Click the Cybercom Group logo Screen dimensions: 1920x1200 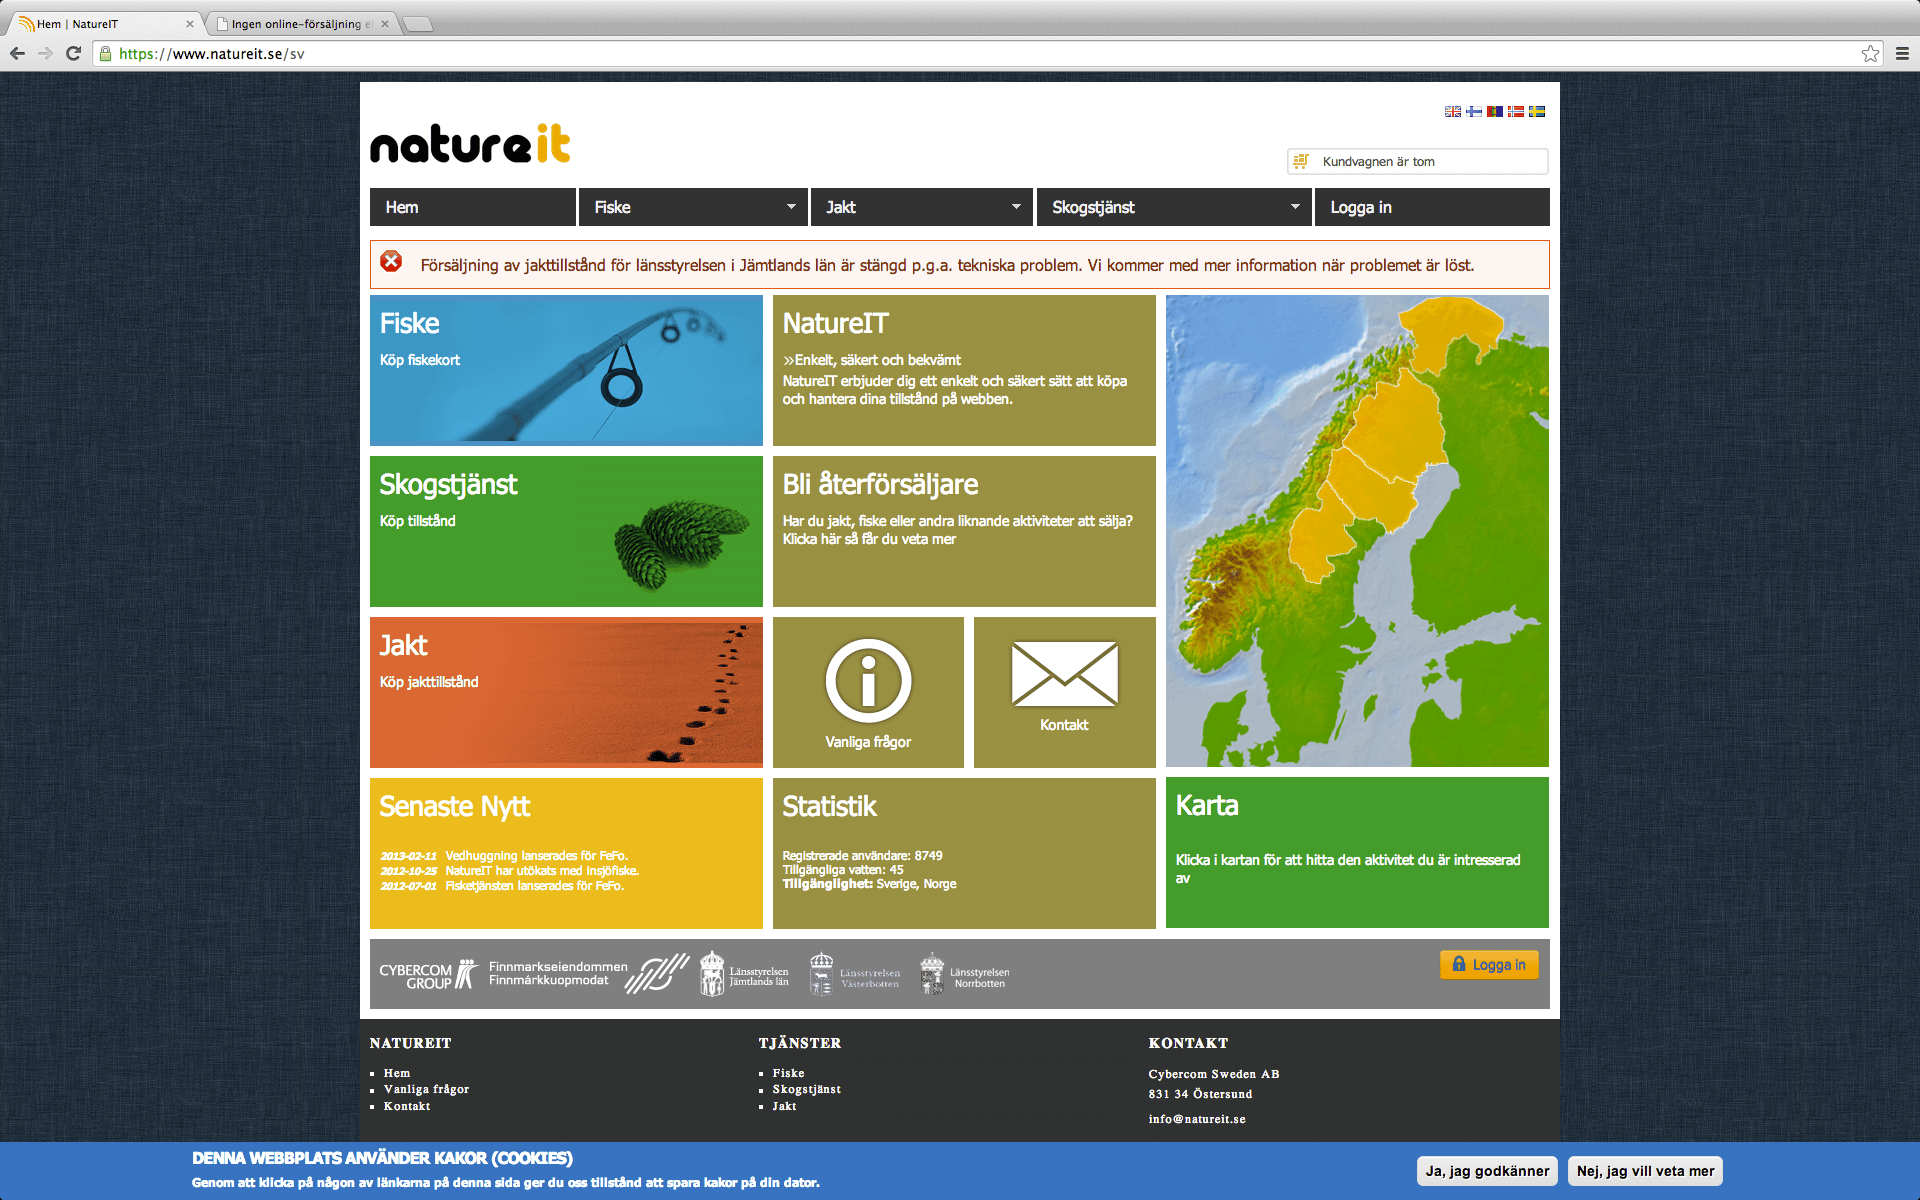428,975
